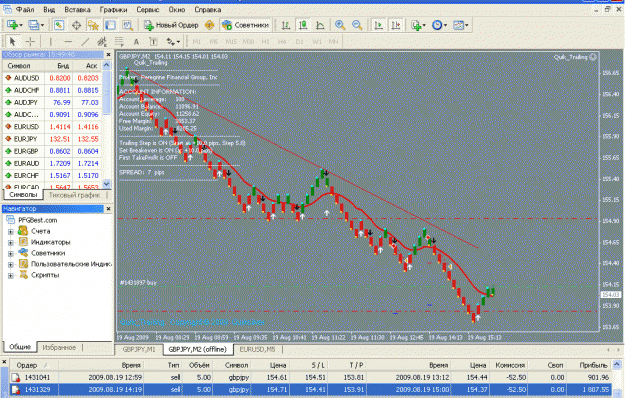The height and width of the screenshot is (398, 625).
Task: Click the Новый Ордер button
Action: coord(171,25)
